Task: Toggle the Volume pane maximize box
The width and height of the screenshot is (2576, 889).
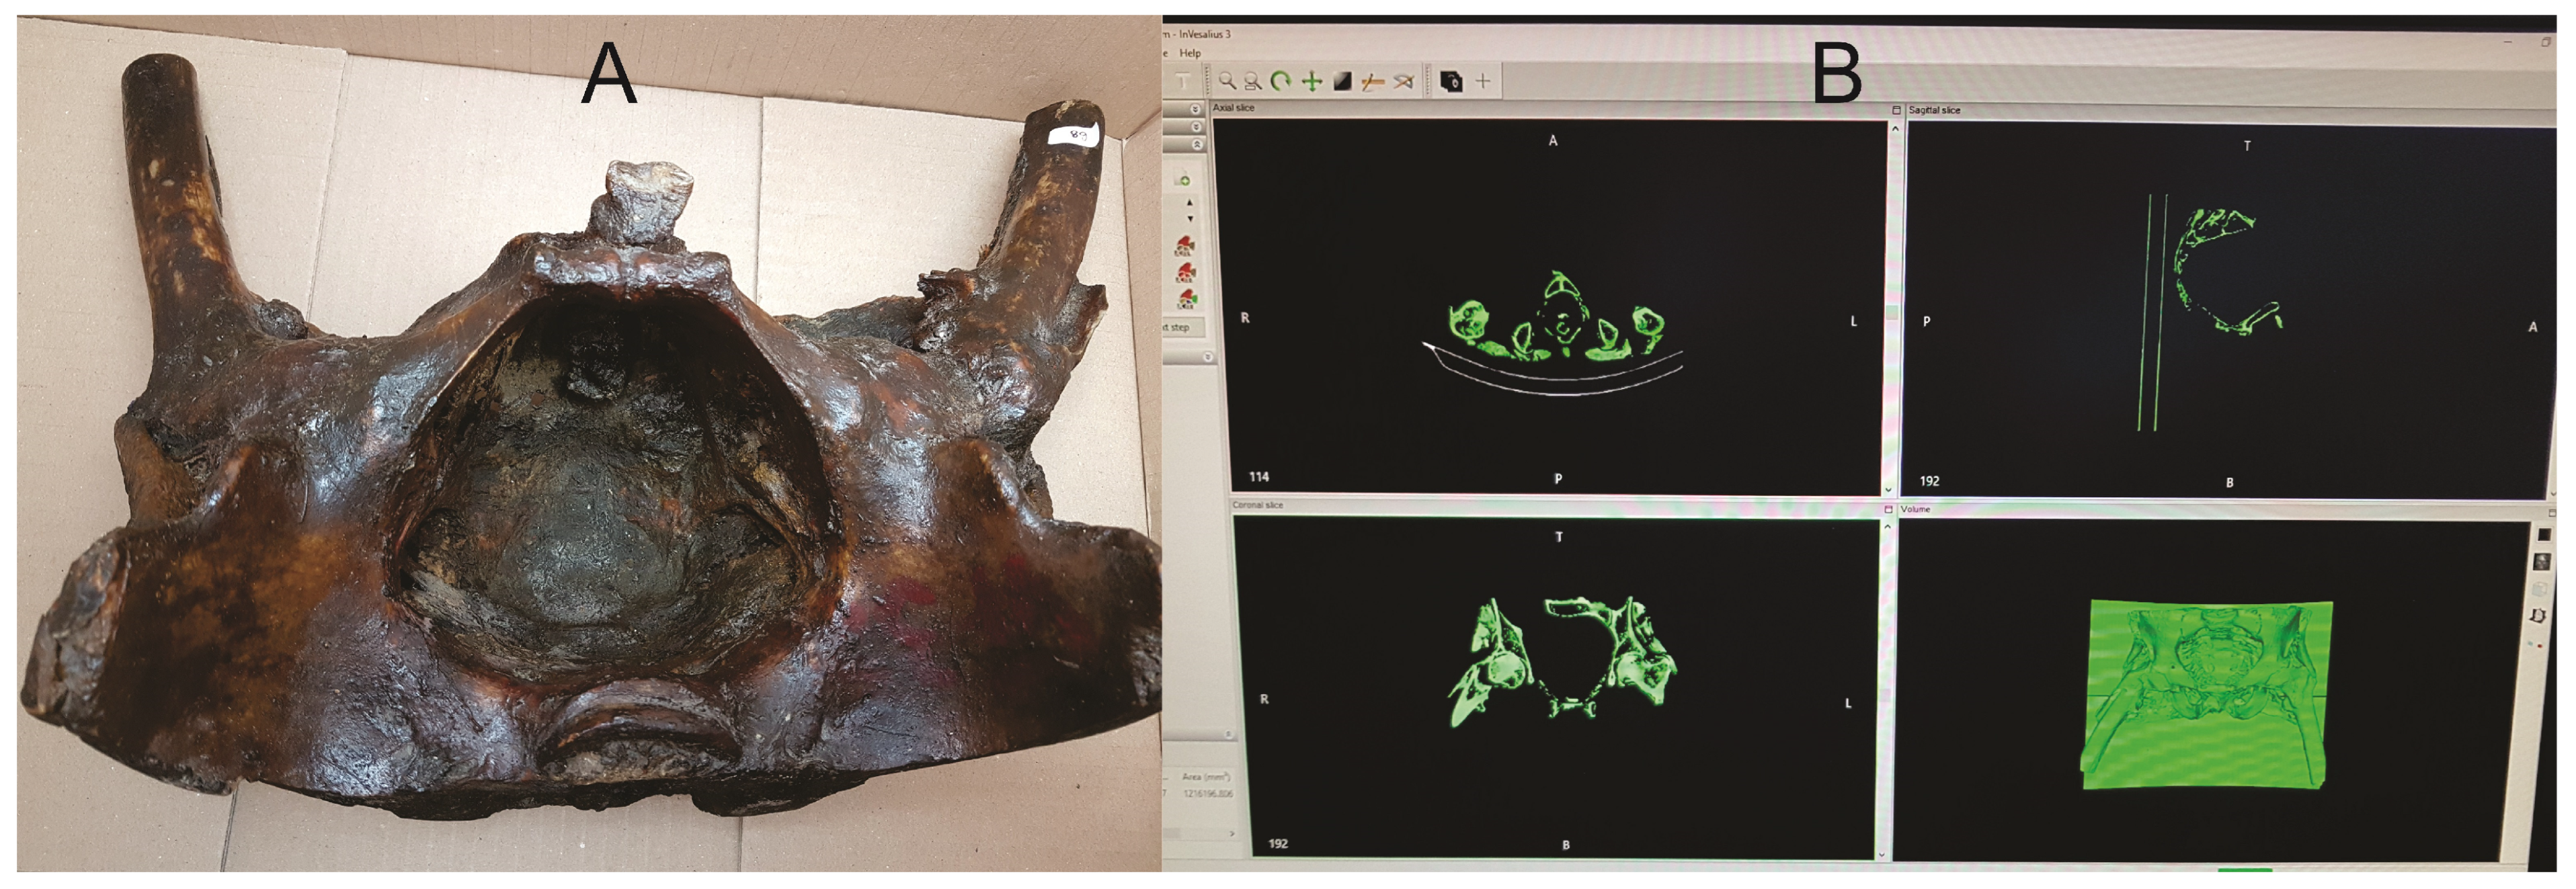Action: coord(1889,509)
